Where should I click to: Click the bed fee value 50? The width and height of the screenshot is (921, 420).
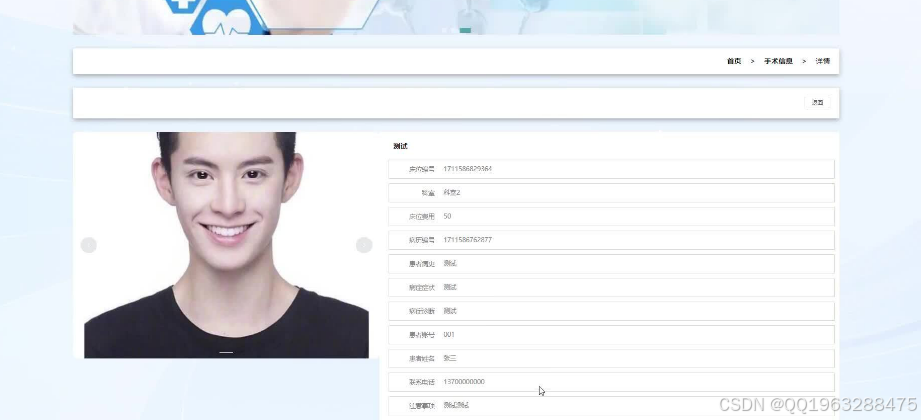click(447, 216)
